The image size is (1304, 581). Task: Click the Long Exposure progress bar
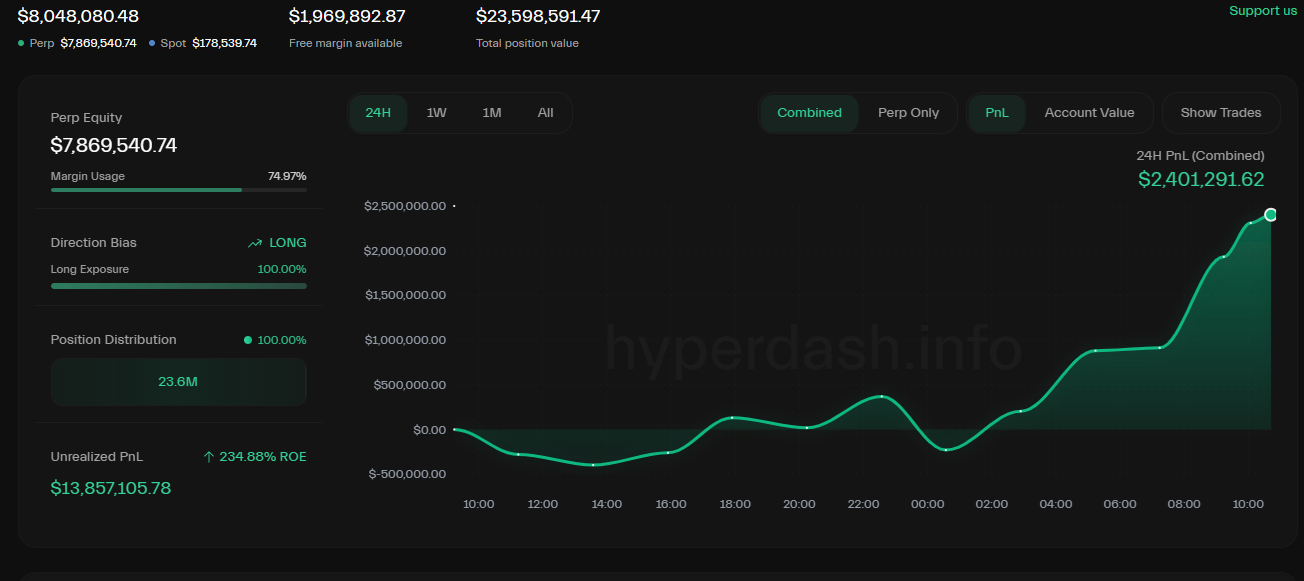point(178,286)
